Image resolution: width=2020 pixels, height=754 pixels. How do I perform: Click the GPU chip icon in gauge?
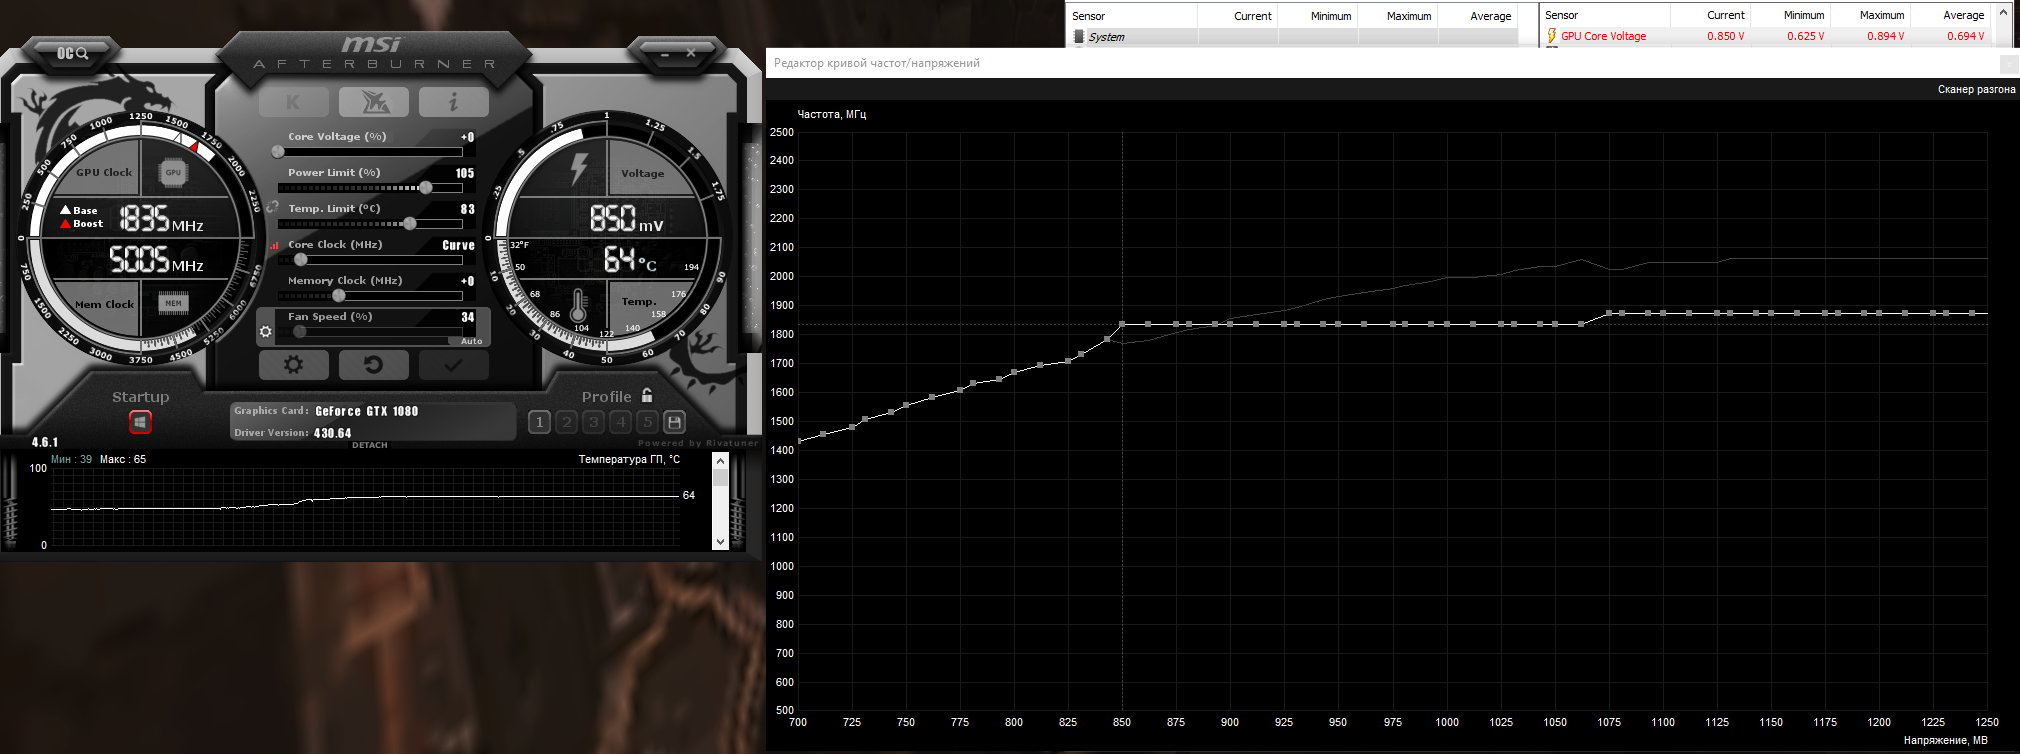point(173,172)
